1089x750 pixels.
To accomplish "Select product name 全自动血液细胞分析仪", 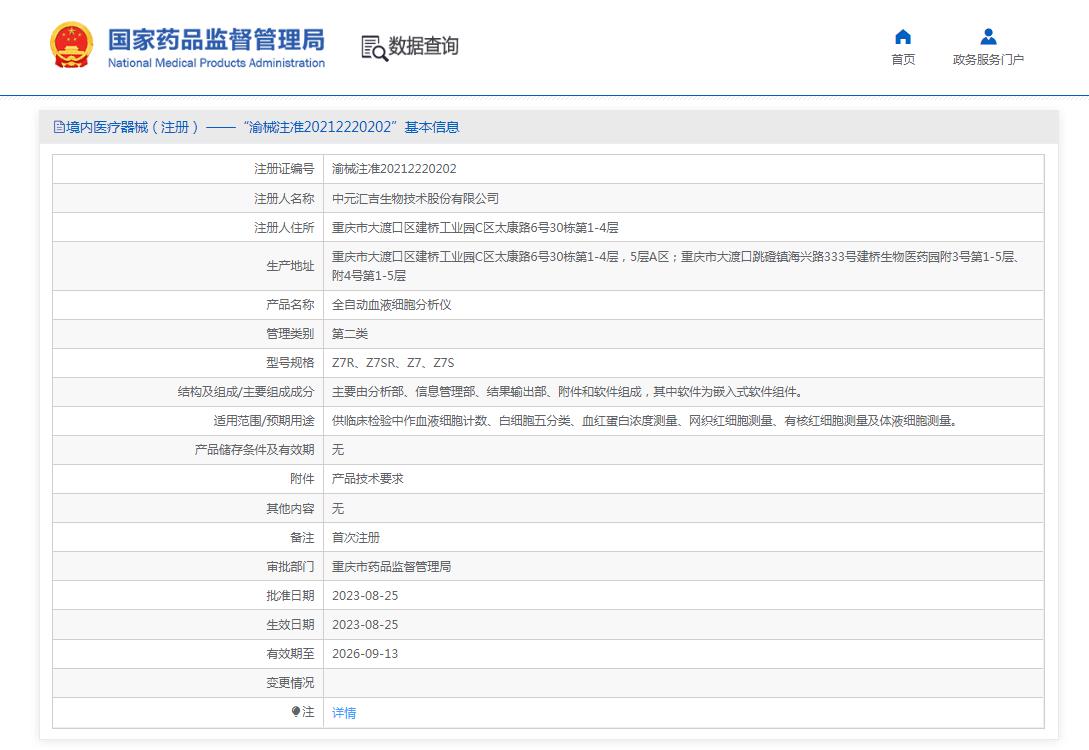I will 392,305.
